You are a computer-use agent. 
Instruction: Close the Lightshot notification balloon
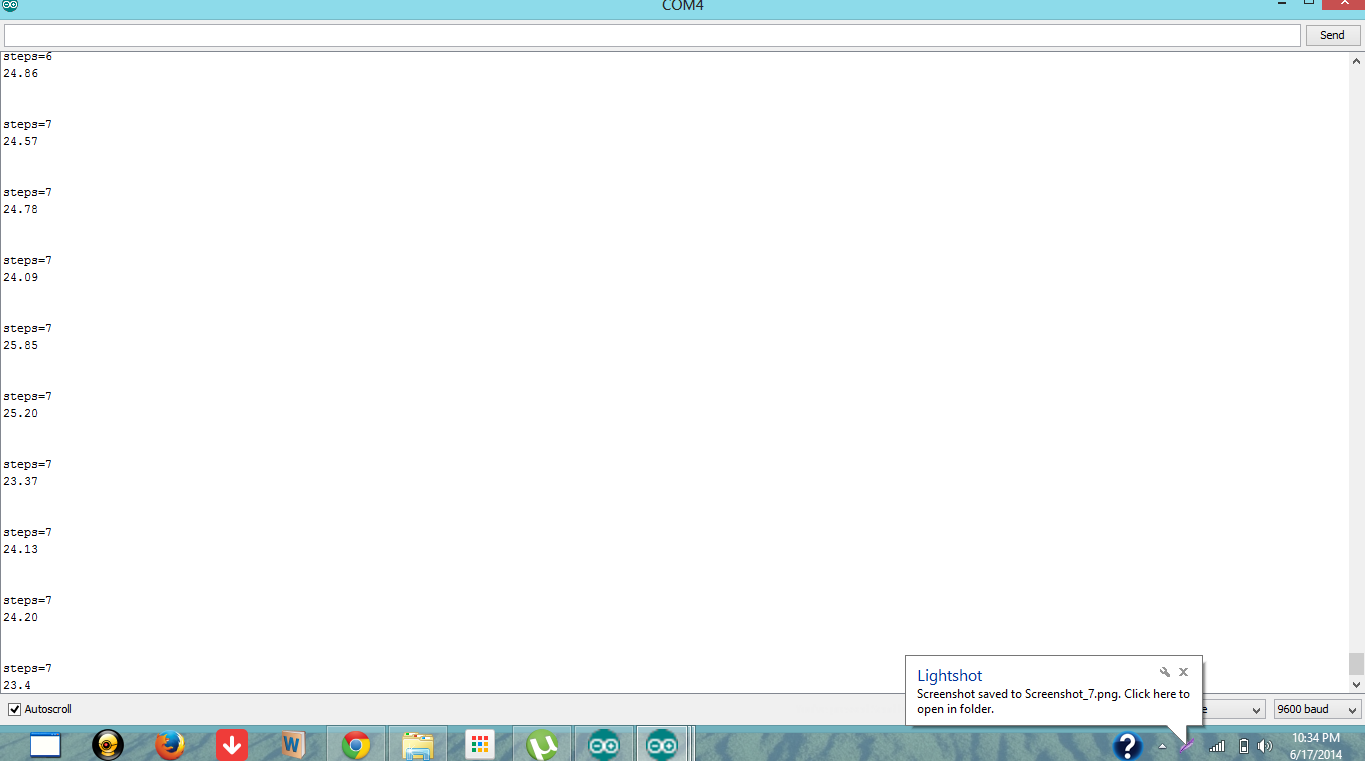[1184, 672]
